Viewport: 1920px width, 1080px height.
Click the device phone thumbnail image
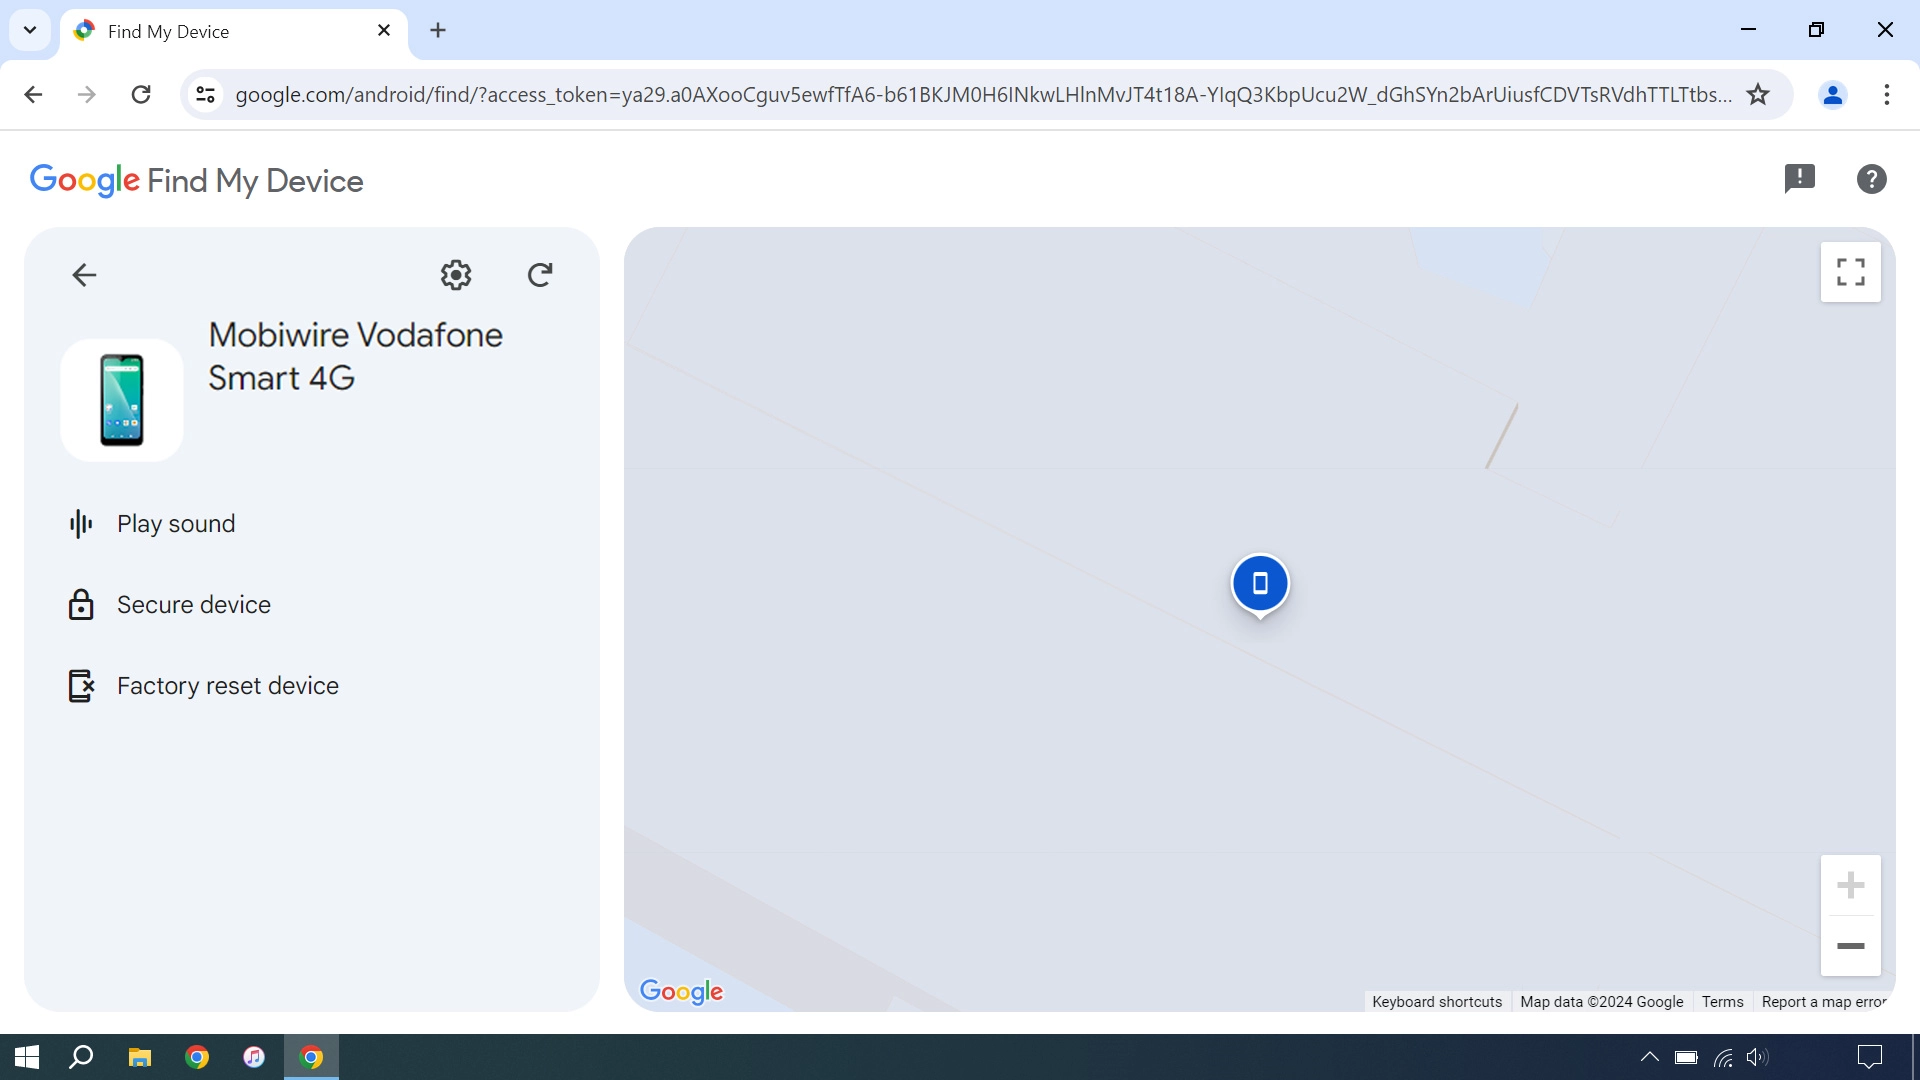tap(122, 400)
